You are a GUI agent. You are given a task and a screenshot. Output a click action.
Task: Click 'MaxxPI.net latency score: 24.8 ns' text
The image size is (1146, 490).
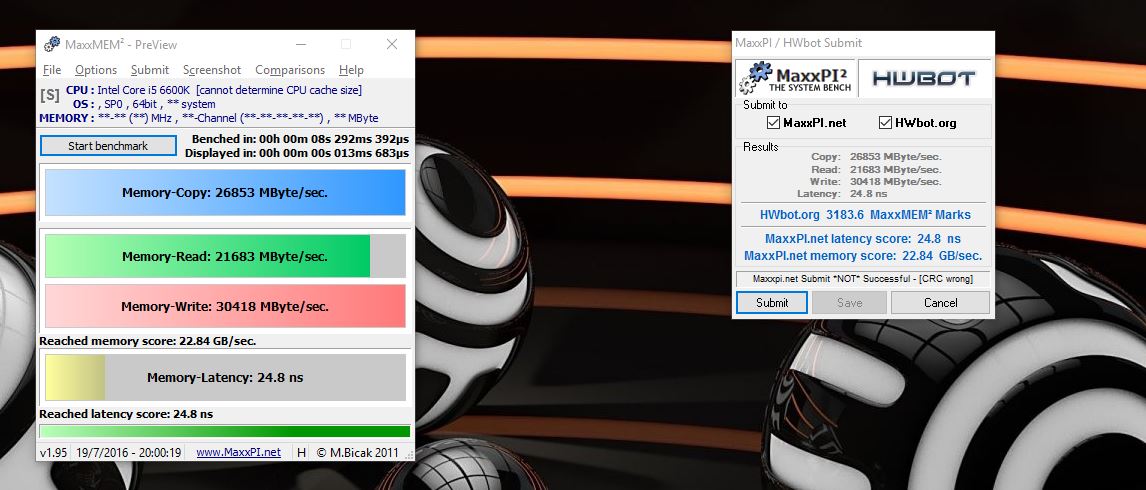(862, 238)
